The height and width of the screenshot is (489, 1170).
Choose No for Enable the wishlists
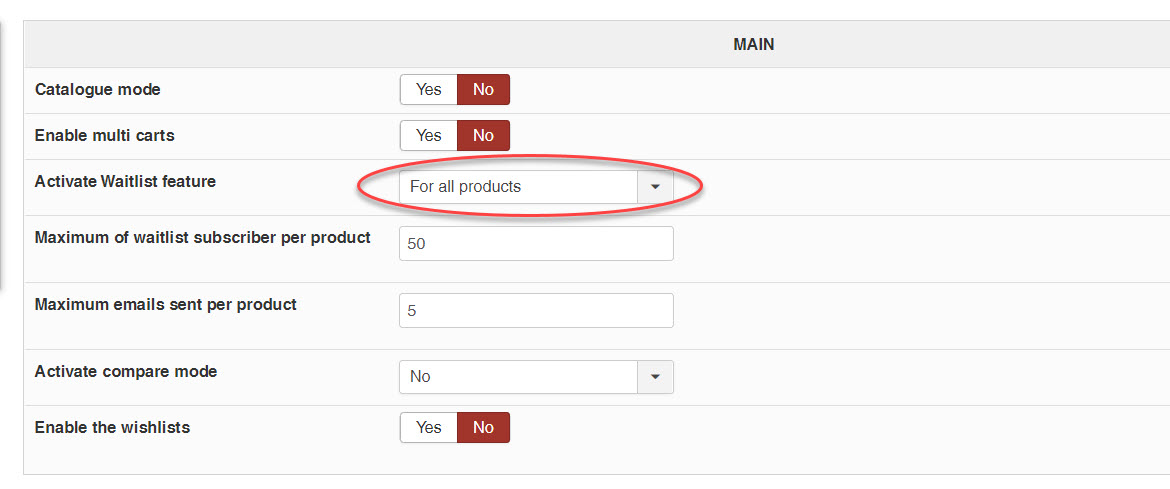pos(483,428)
